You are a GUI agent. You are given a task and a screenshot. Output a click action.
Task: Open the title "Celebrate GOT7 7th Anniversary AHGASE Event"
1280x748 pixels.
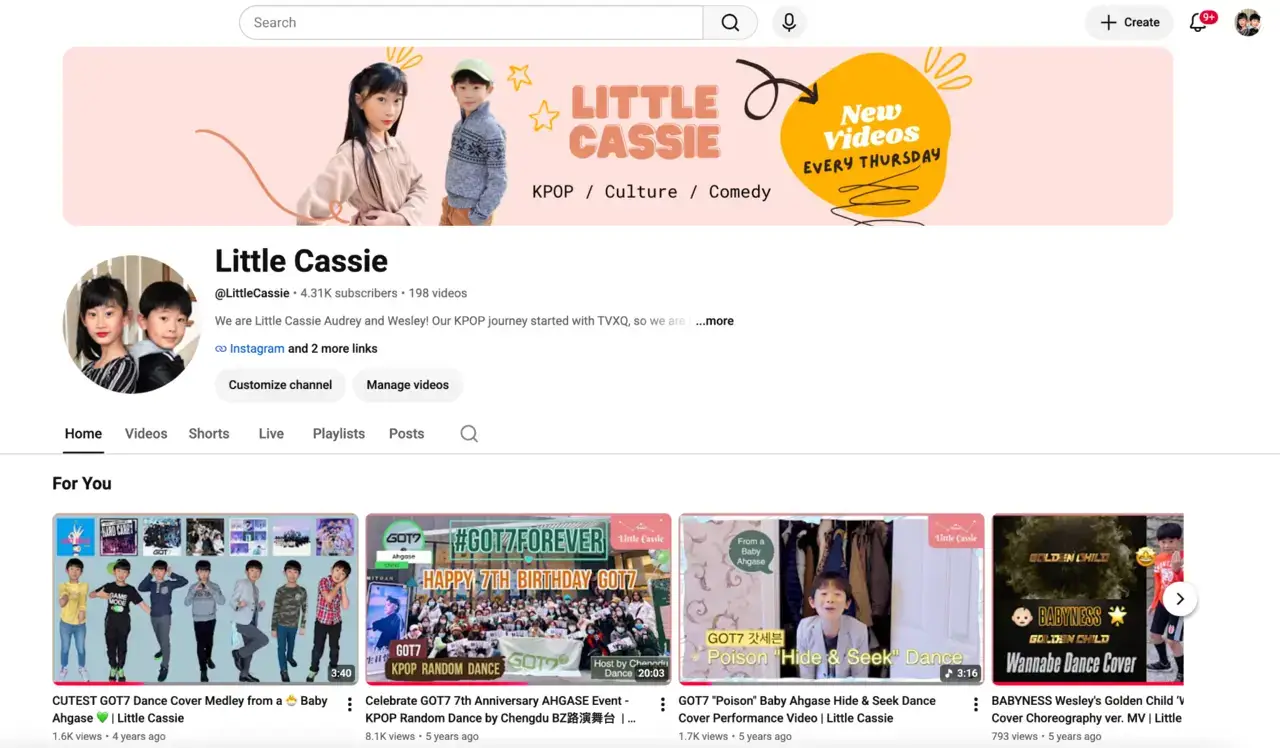(500, 709)
